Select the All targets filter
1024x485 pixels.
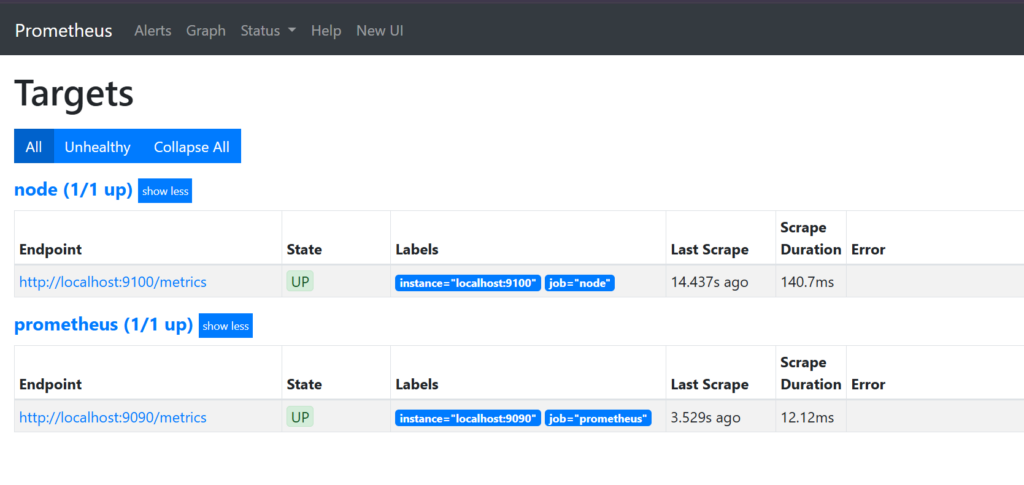click(x=34, y=146)
